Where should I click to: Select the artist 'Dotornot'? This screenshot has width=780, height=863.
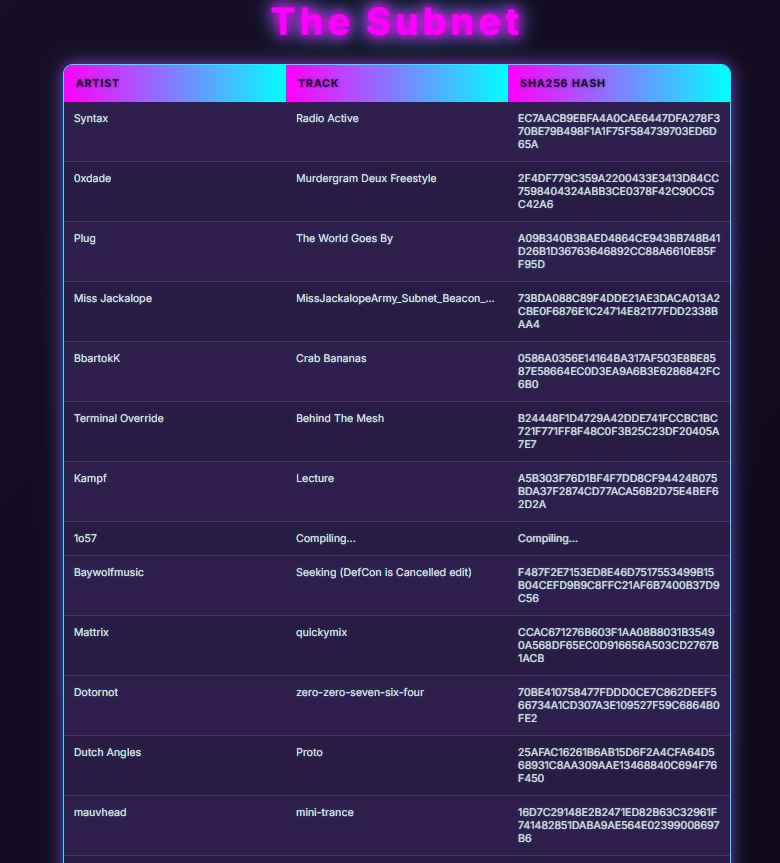click(96, 692)
